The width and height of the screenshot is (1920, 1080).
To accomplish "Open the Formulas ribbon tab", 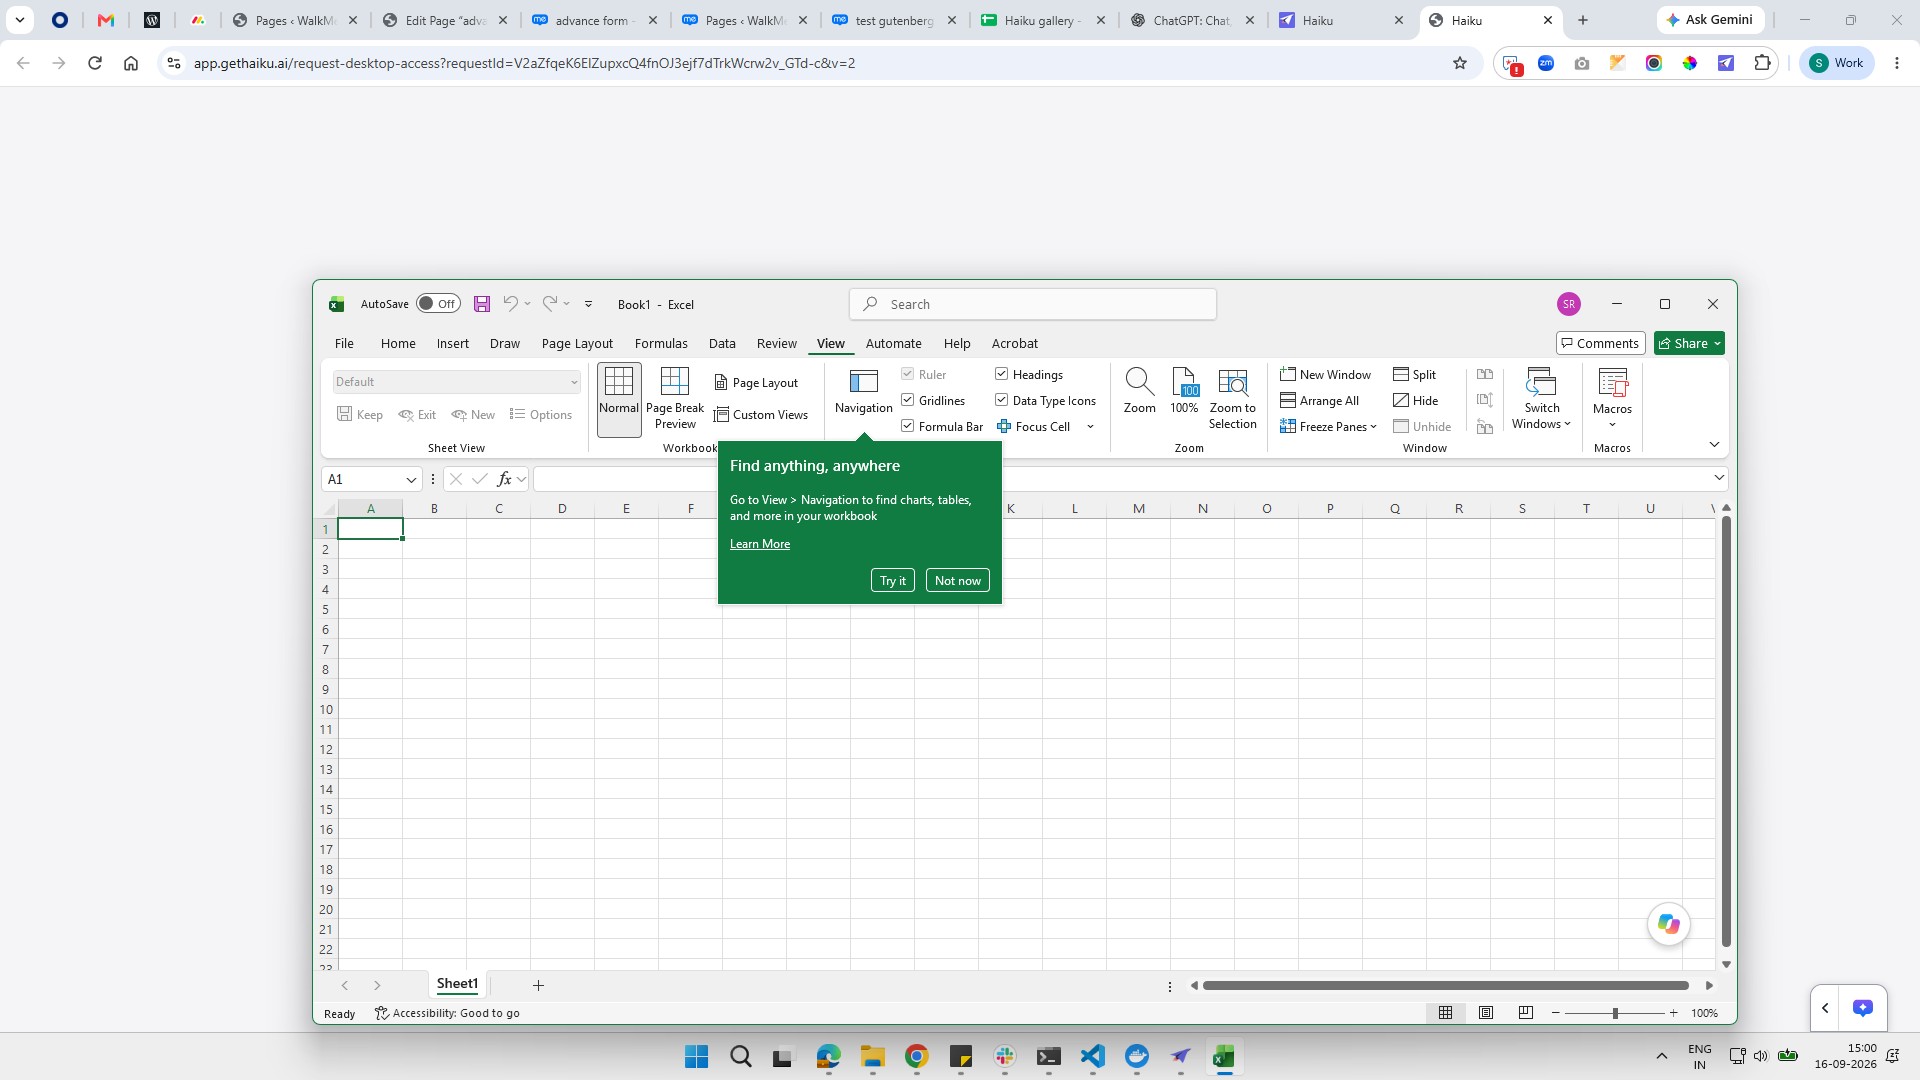I will (661, 343).
